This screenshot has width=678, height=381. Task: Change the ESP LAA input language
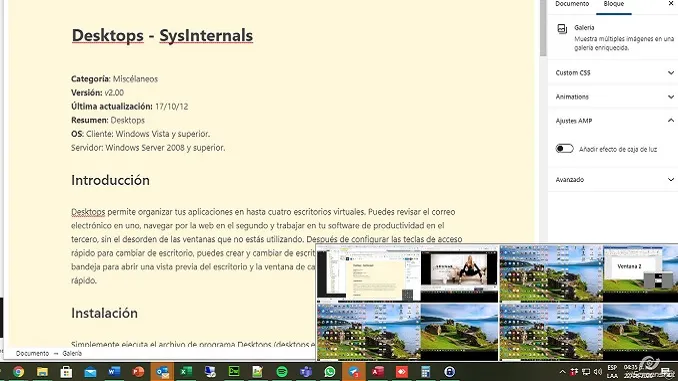612,372
